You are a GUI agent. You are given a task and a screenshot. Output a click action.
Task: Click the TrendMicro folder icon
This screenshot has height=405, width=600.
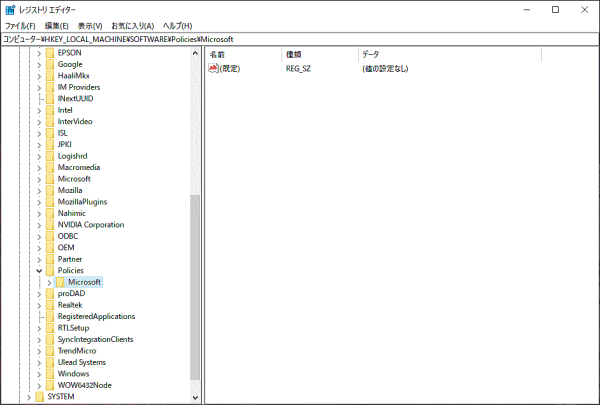50,351
